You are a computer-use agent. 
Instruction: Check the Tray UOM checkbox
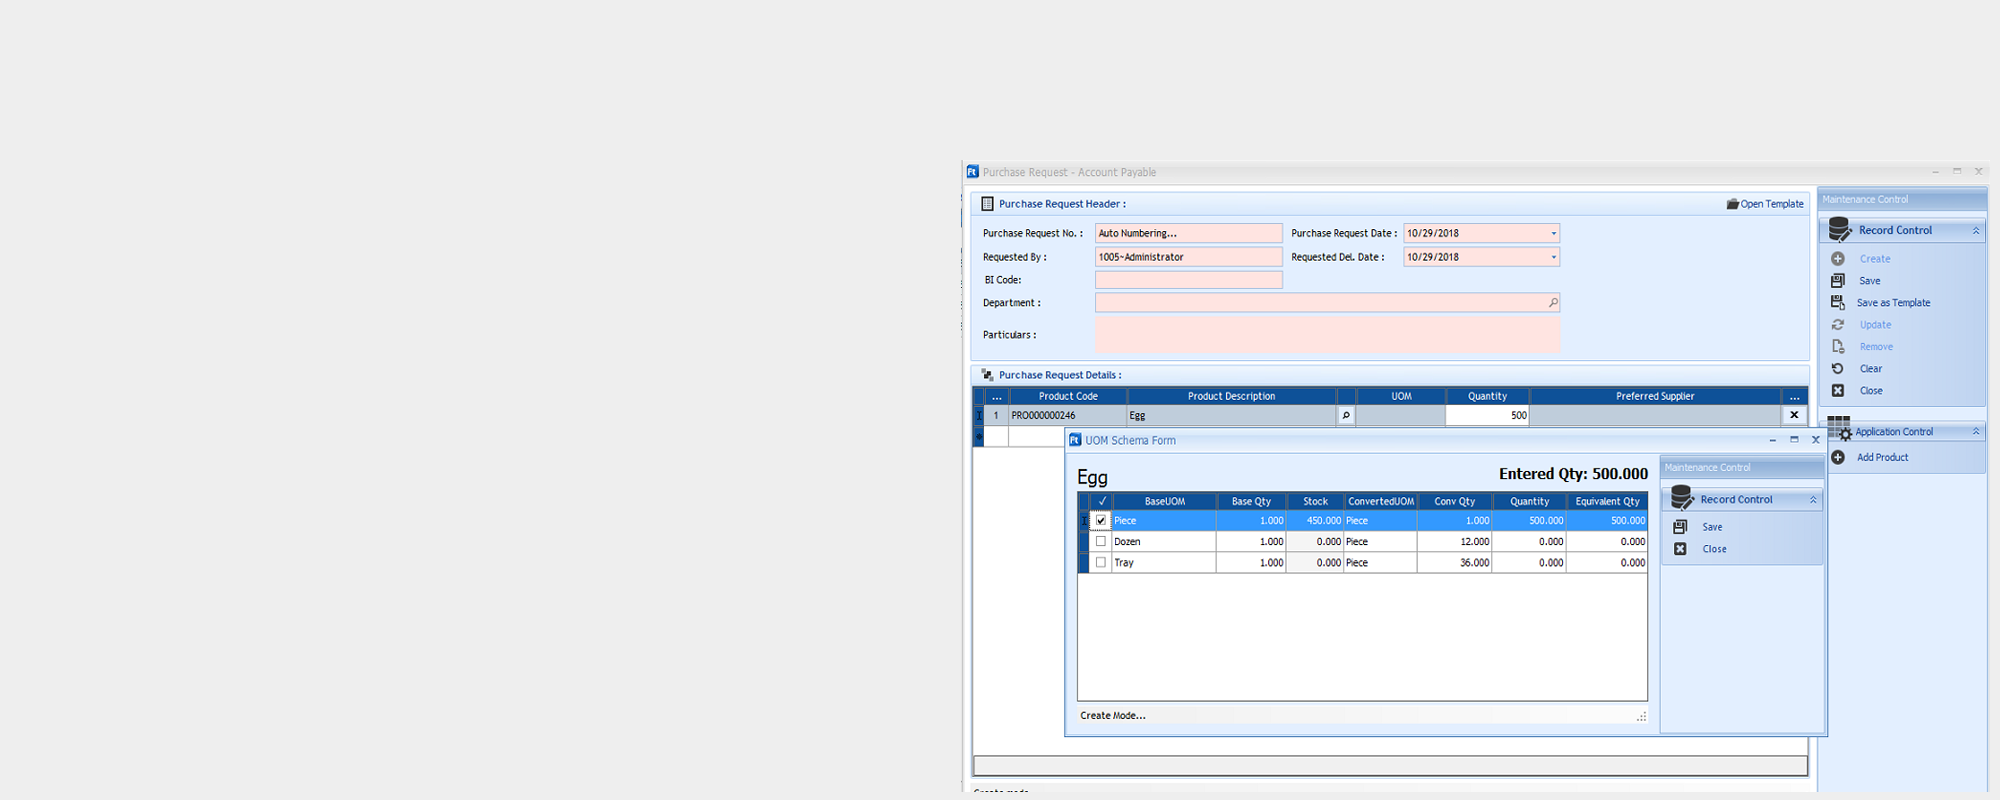point(1101,563)
